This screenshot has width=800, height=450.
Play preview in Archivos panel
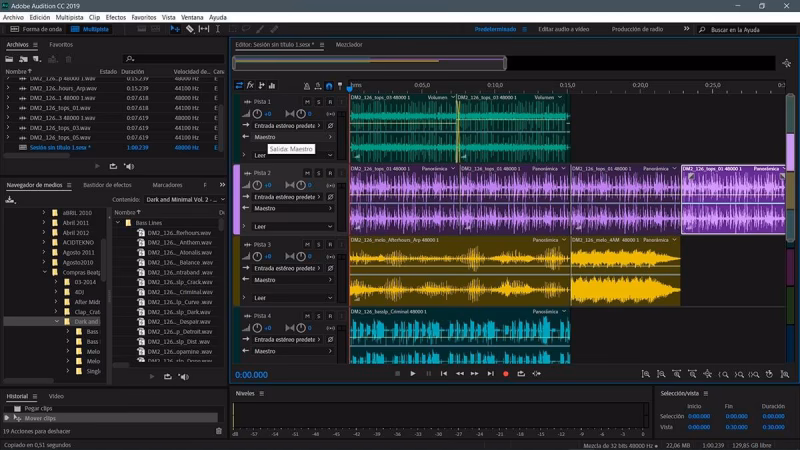pos(97,166)
